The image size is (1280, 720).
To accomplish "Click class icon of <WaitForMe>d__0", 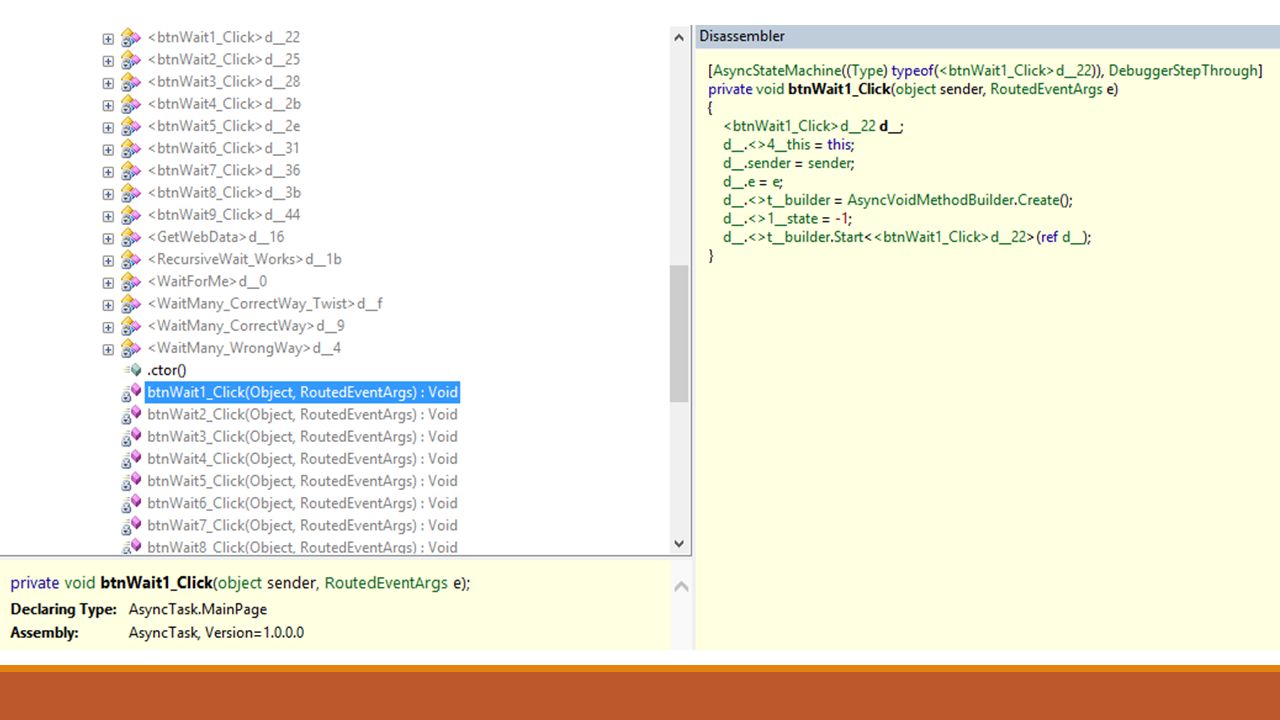I will point(131,282).
